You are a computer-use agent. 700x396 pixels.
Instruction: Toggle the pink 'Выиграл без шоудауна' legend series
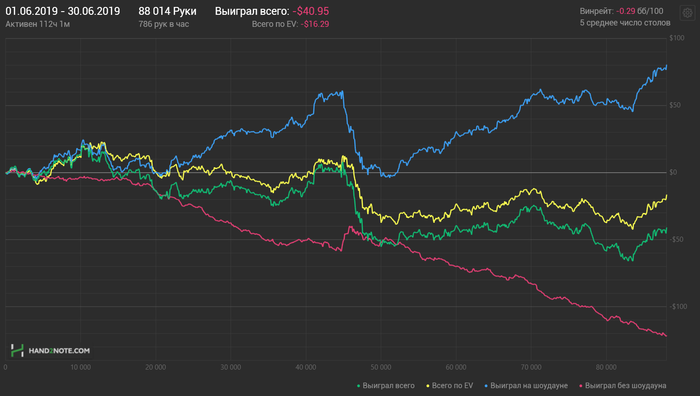[x=623, y=385]
